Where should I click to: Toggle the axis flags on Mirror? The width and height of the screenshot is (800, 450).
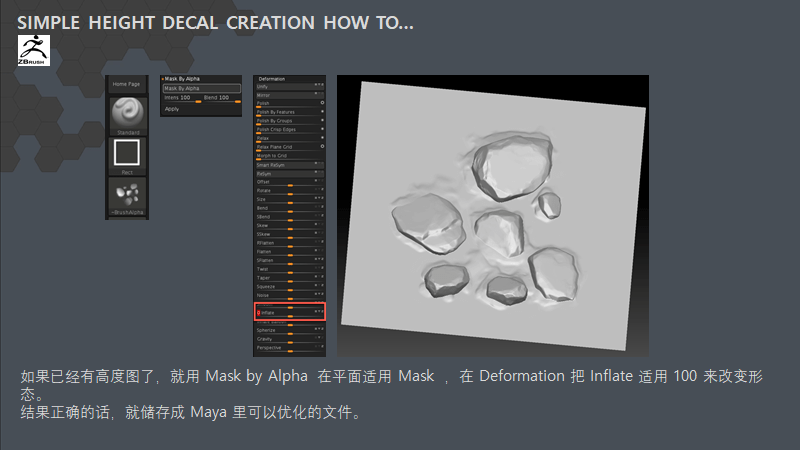319,94
